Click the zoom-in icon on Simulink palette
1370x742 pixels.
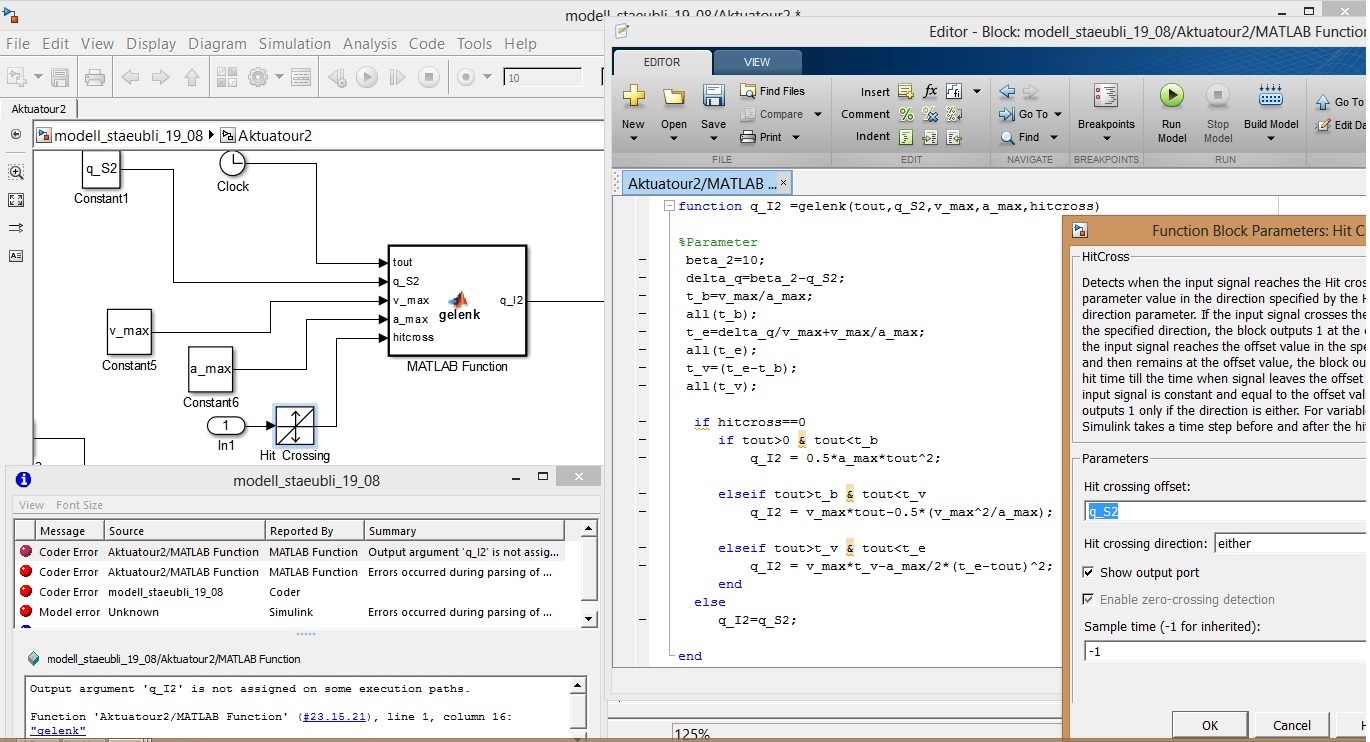[16, 172]
